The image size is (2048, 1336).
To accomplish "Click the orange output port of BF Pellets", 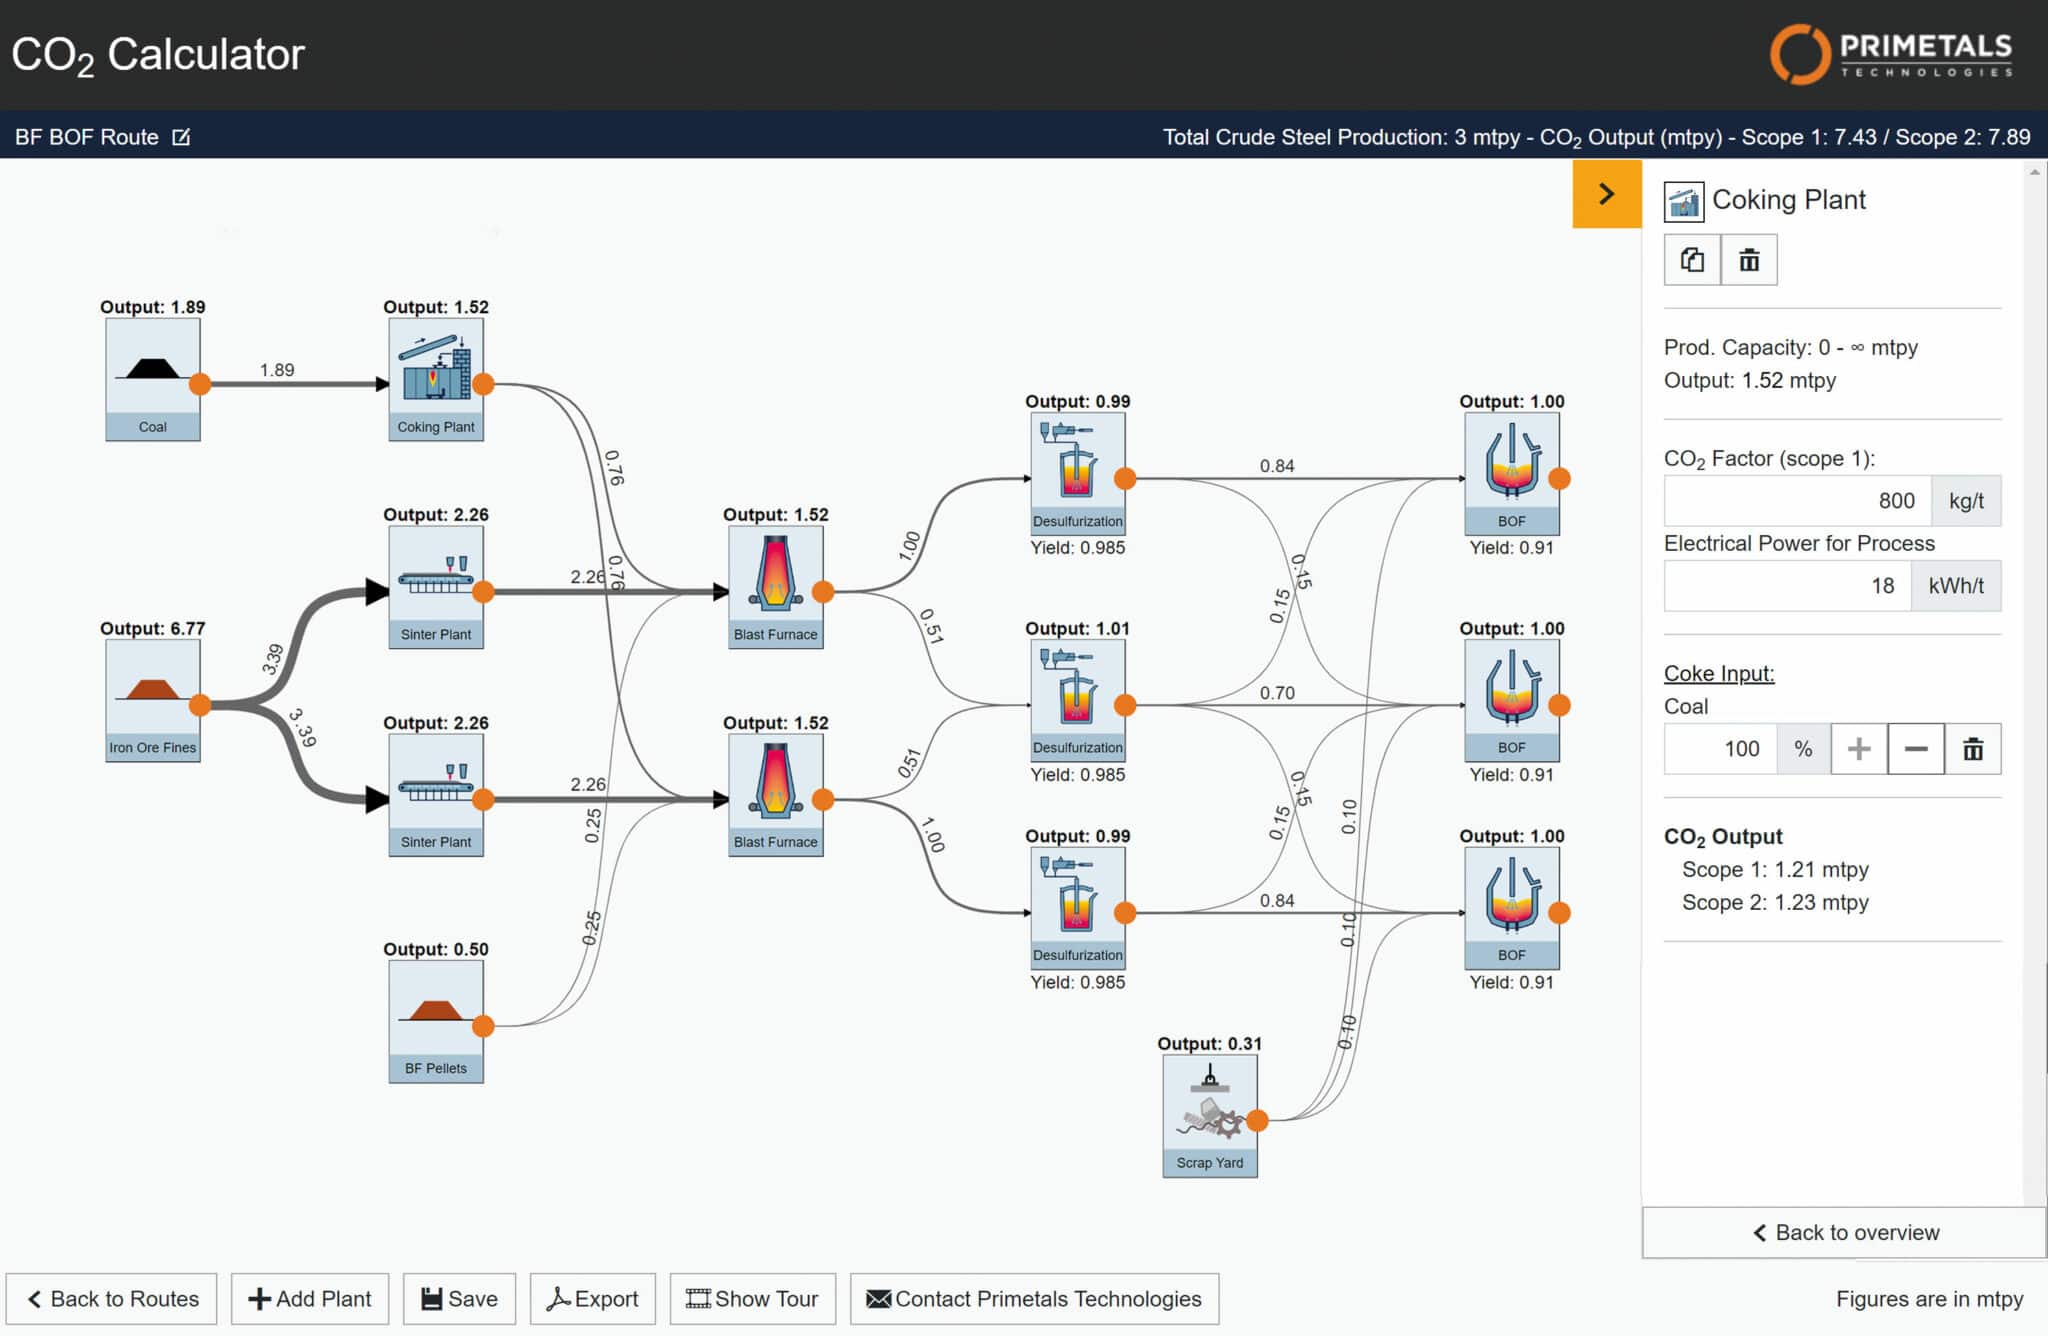I will 483,1026.
